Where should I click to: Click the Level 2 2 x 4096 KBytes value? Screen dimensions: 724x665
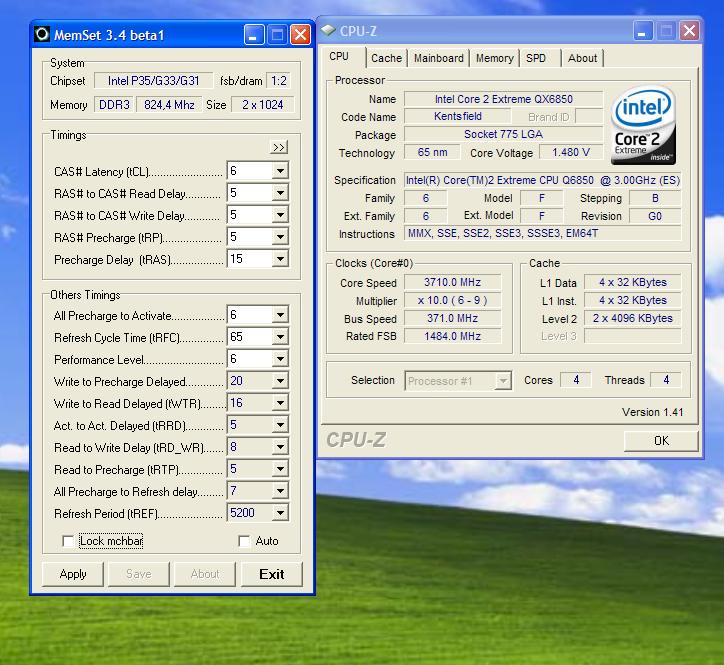point(633,318)
